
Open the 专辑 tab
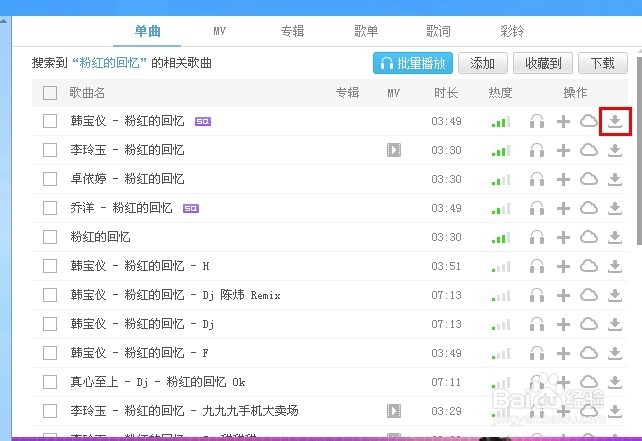[x=292, y=31]
